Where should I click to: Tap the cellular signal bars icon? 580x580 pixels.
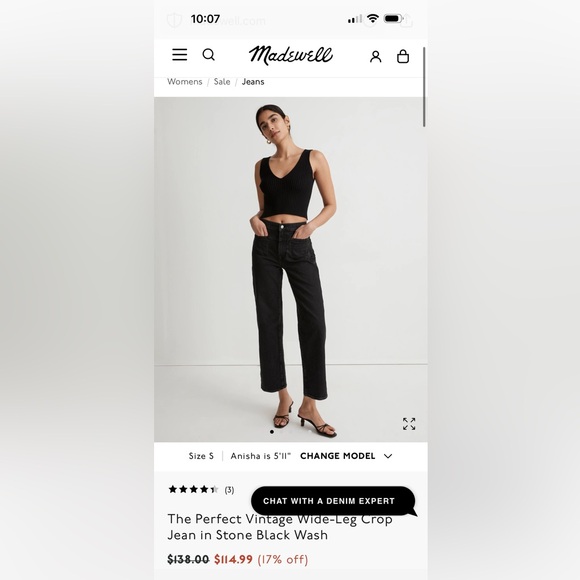pos(355,19)
